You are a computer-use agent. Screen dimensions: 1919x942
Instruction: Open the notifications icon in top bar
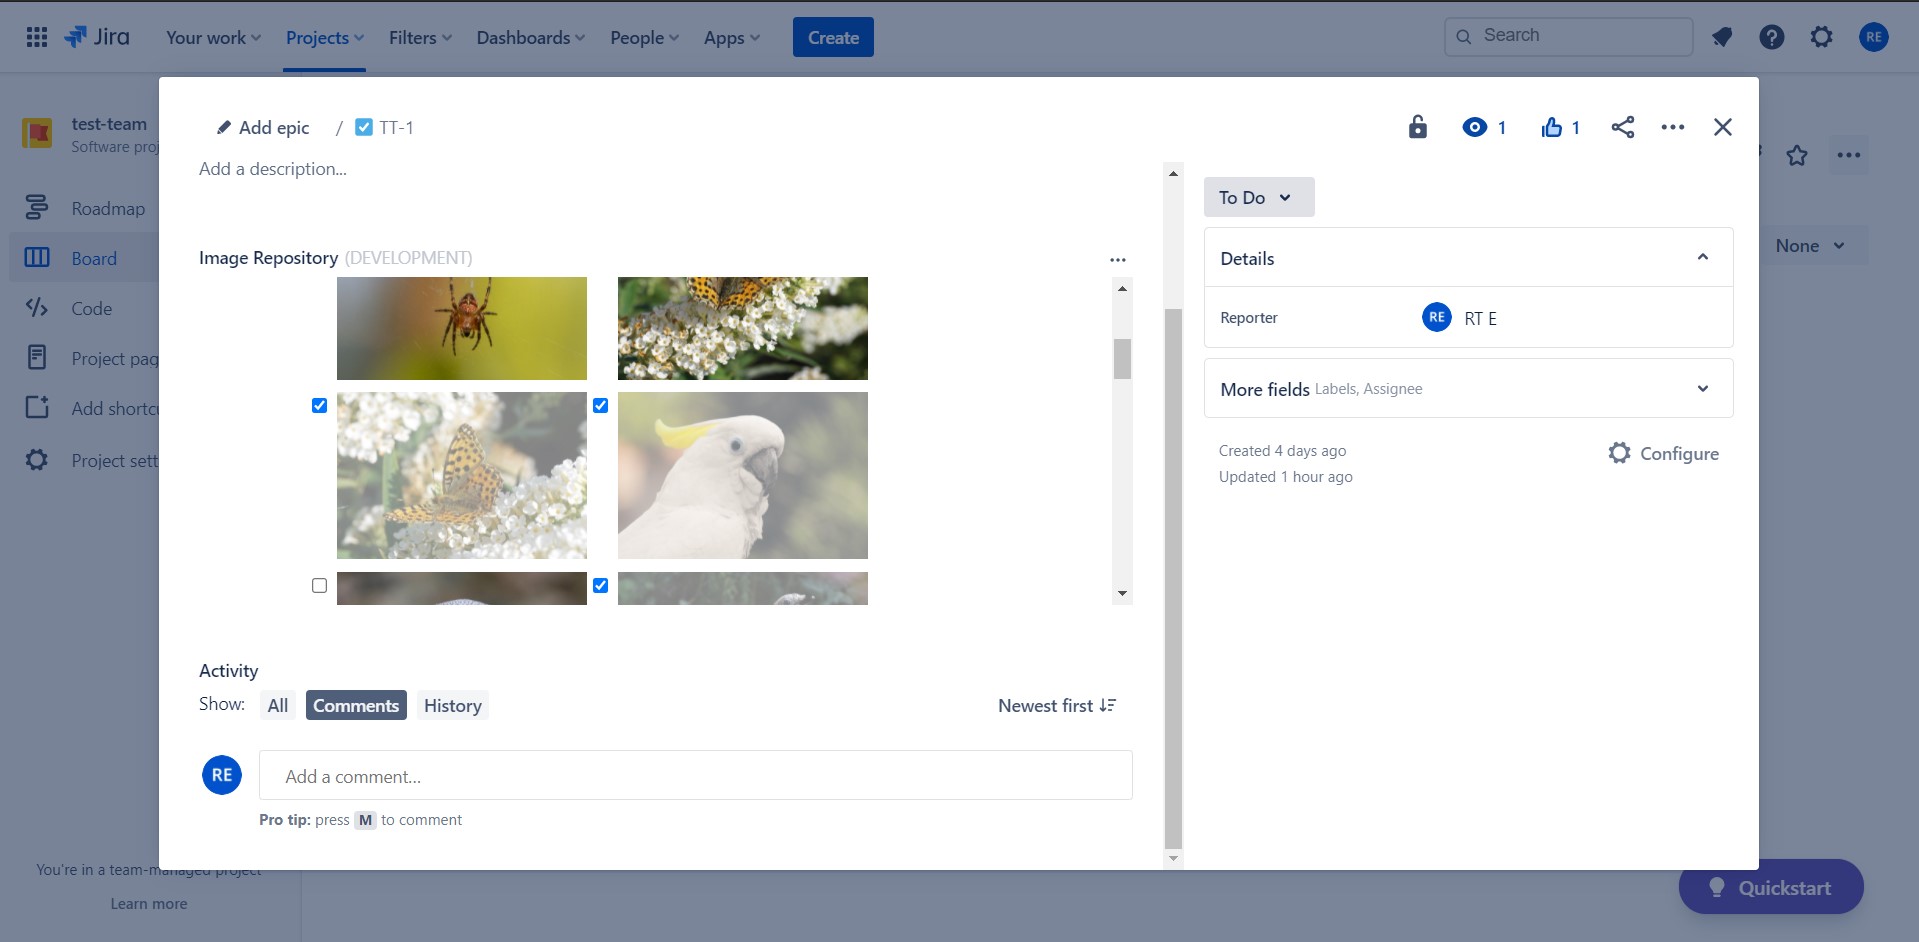click(1721, 37)
